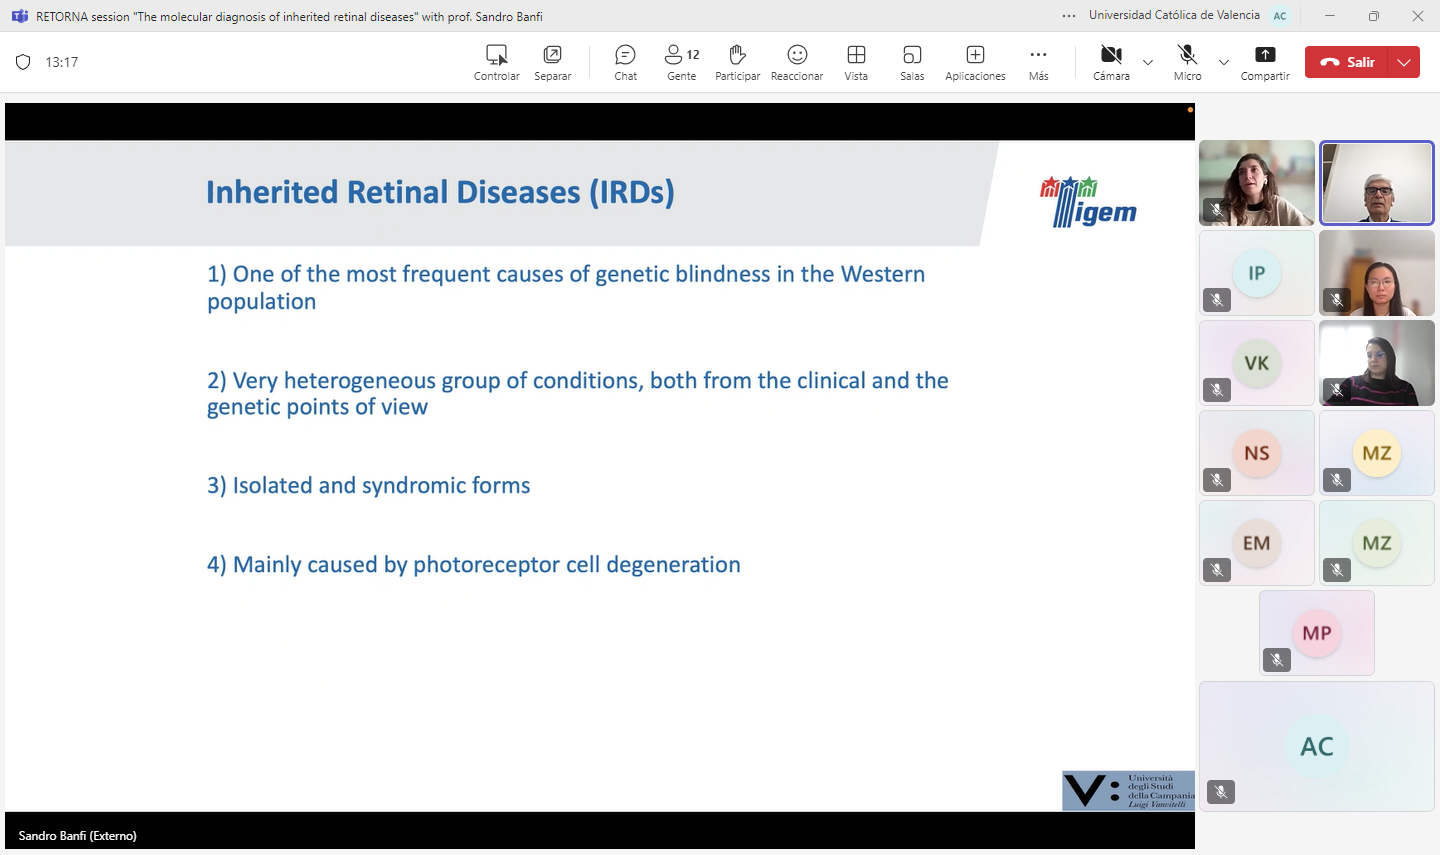
Task: Open title bar ellipsis settings menu
Action: pyautogui.click(x=1069, y=16)
